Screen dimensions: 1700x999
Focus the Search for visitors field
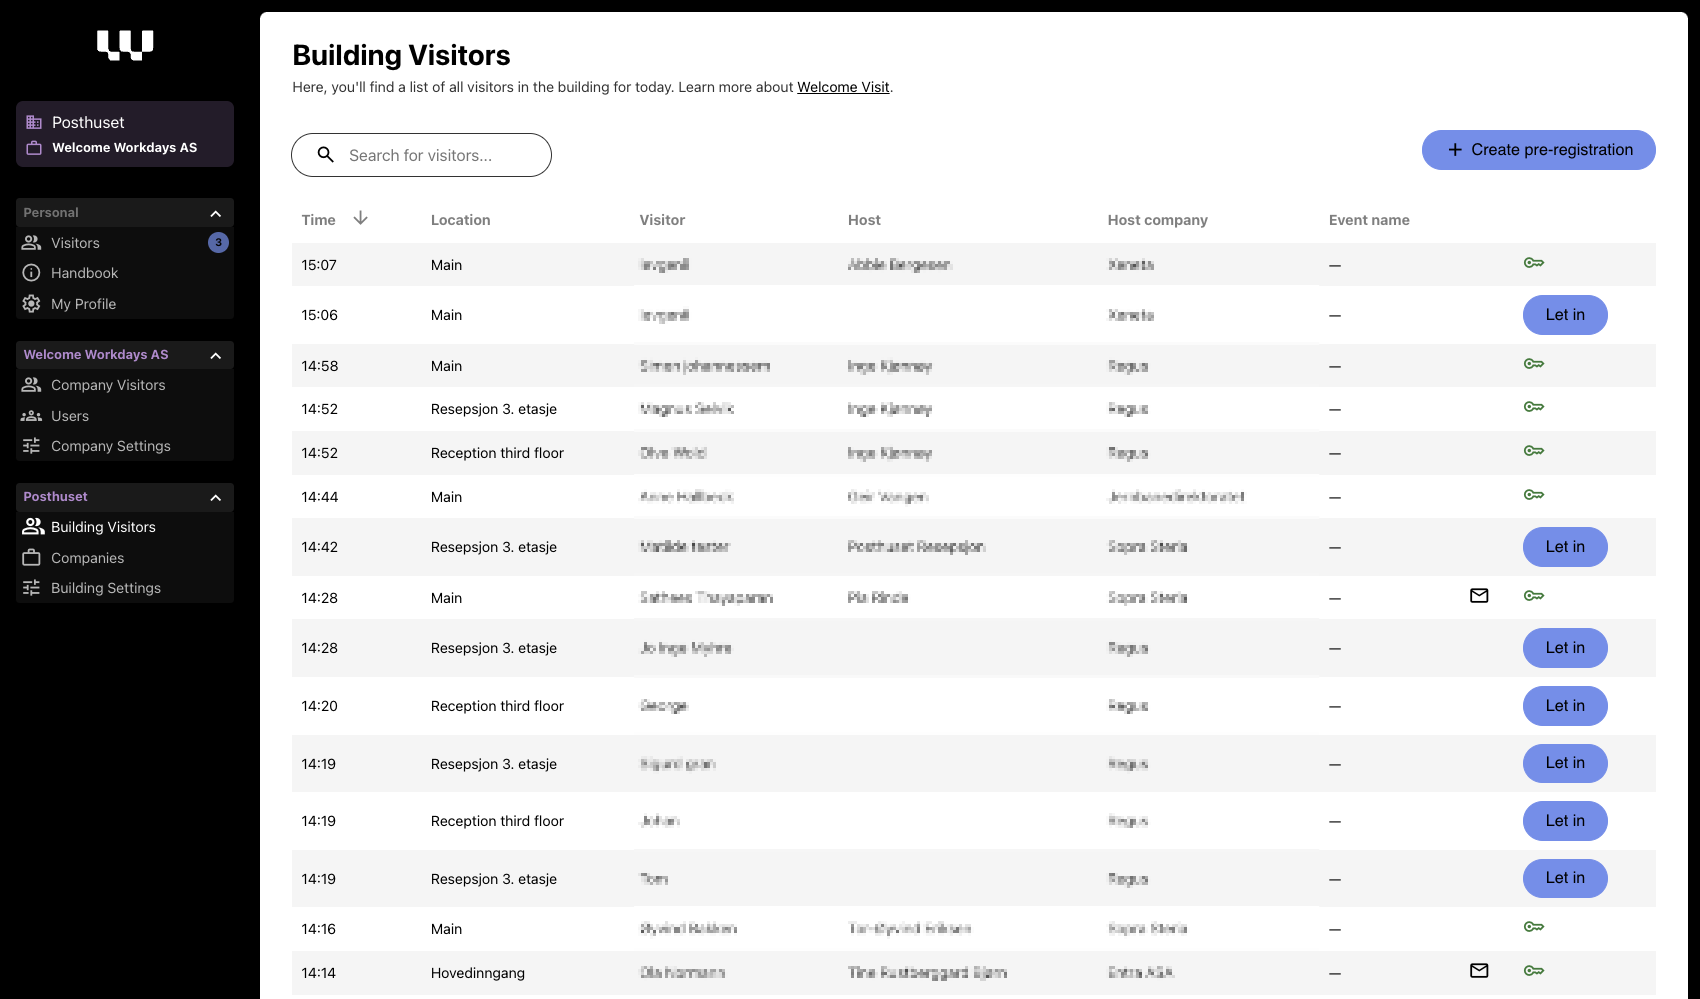[x=440, y=155]
